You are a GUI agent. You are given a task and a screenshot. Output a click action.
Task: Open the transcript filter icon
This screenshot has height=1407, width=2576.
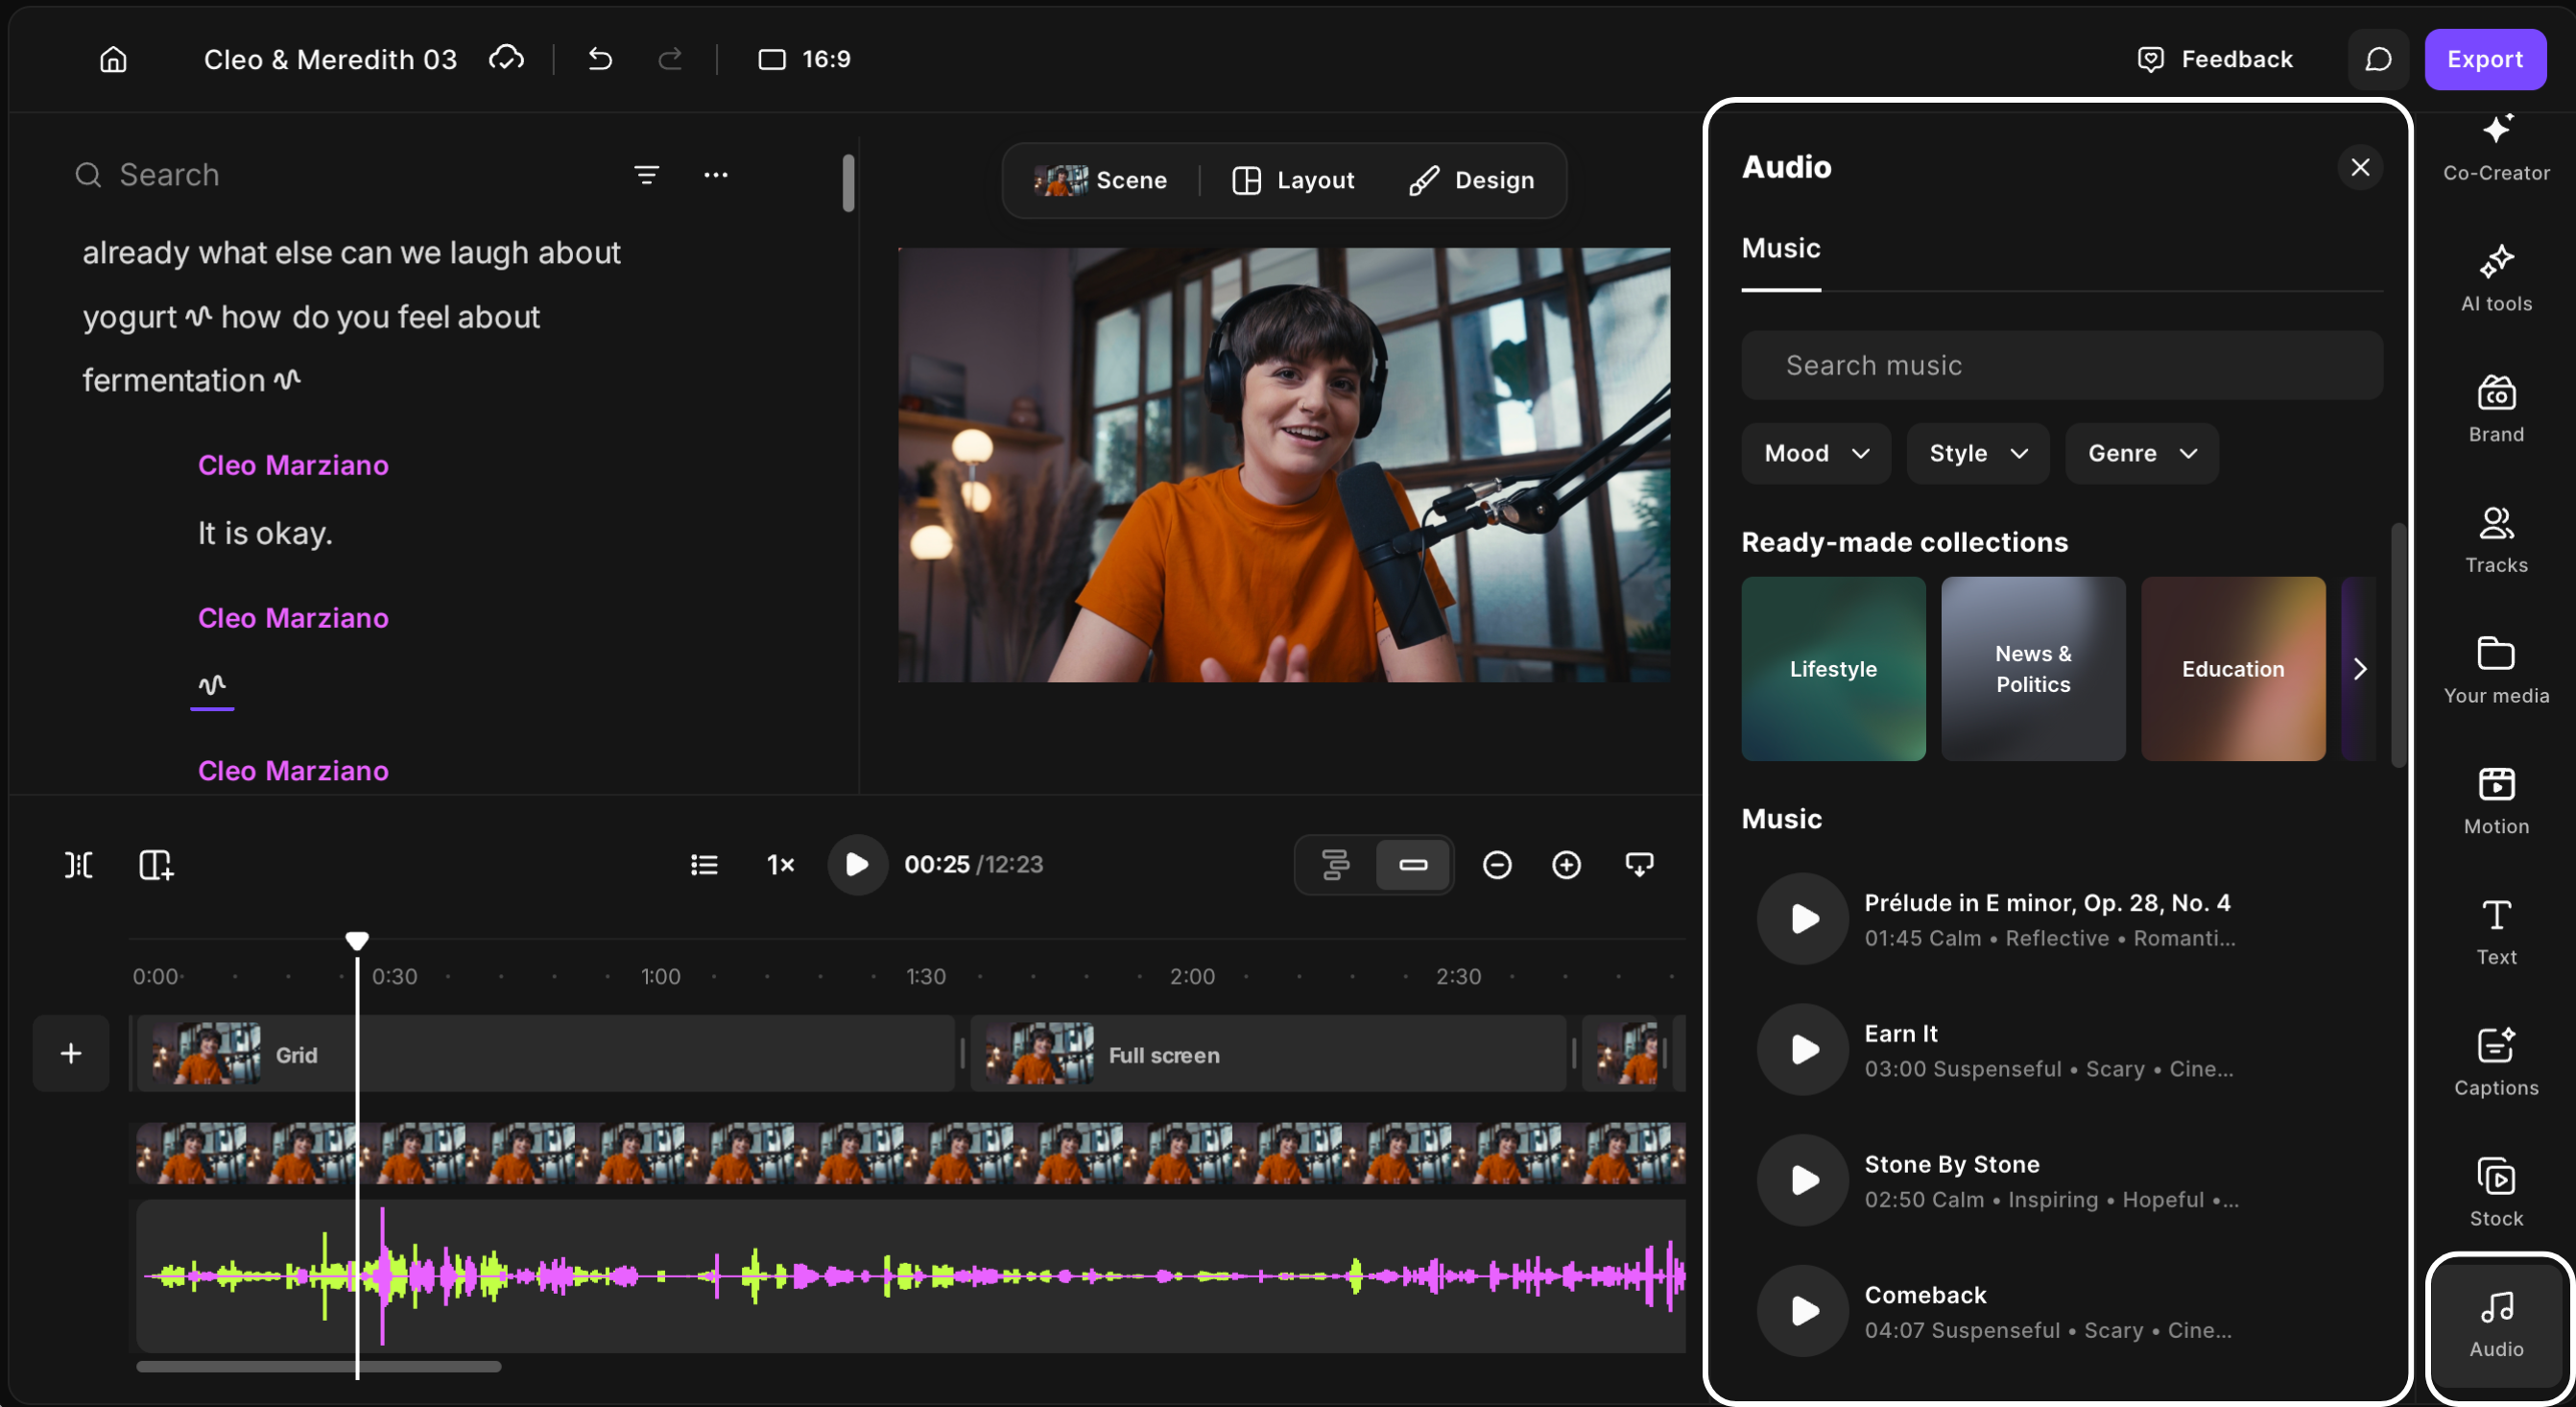(646, 175)
